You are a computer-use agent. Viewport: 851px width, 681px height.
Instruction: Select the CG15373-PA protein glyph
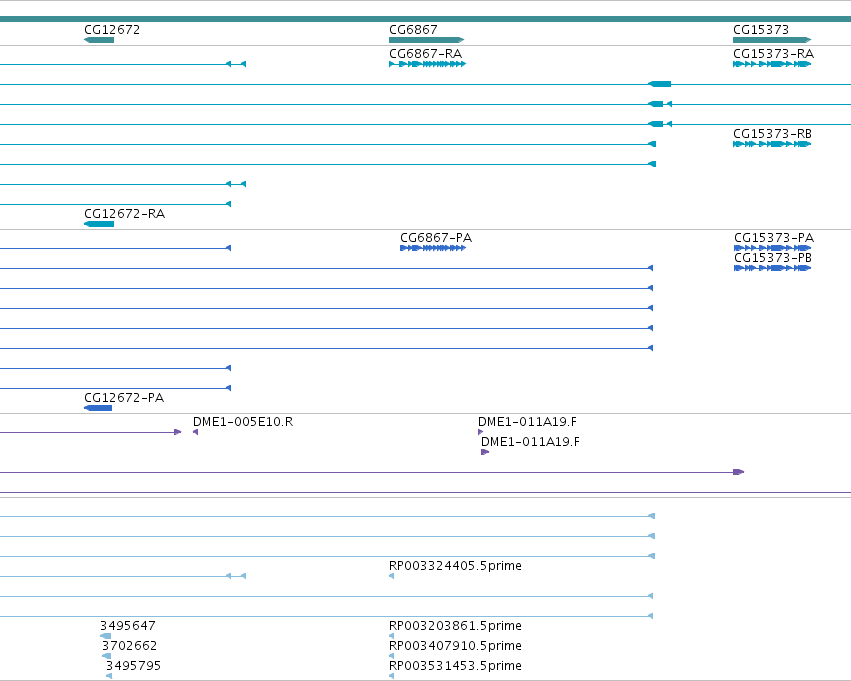point(772,248)
